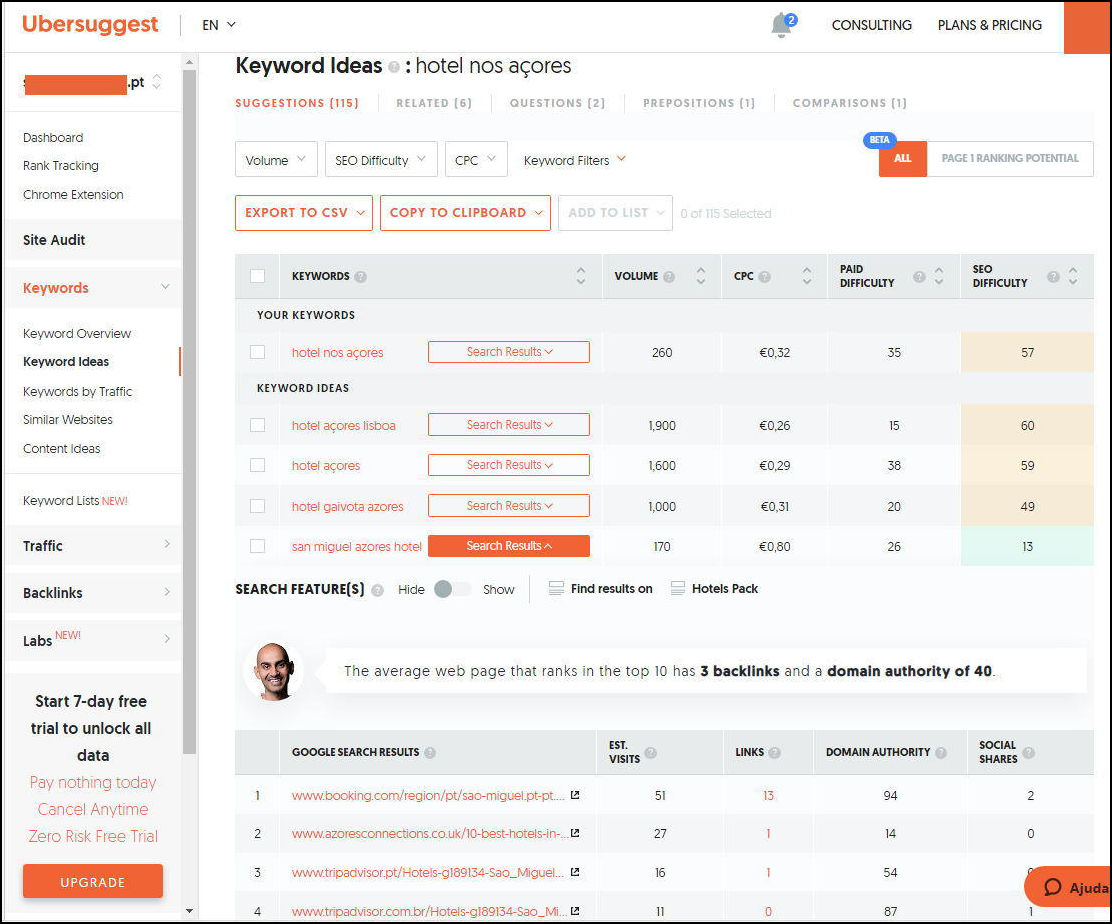This screenshot has width=1112, height=924.
Task: Open the notifications bell icon
Action: [x=782, y=25]
